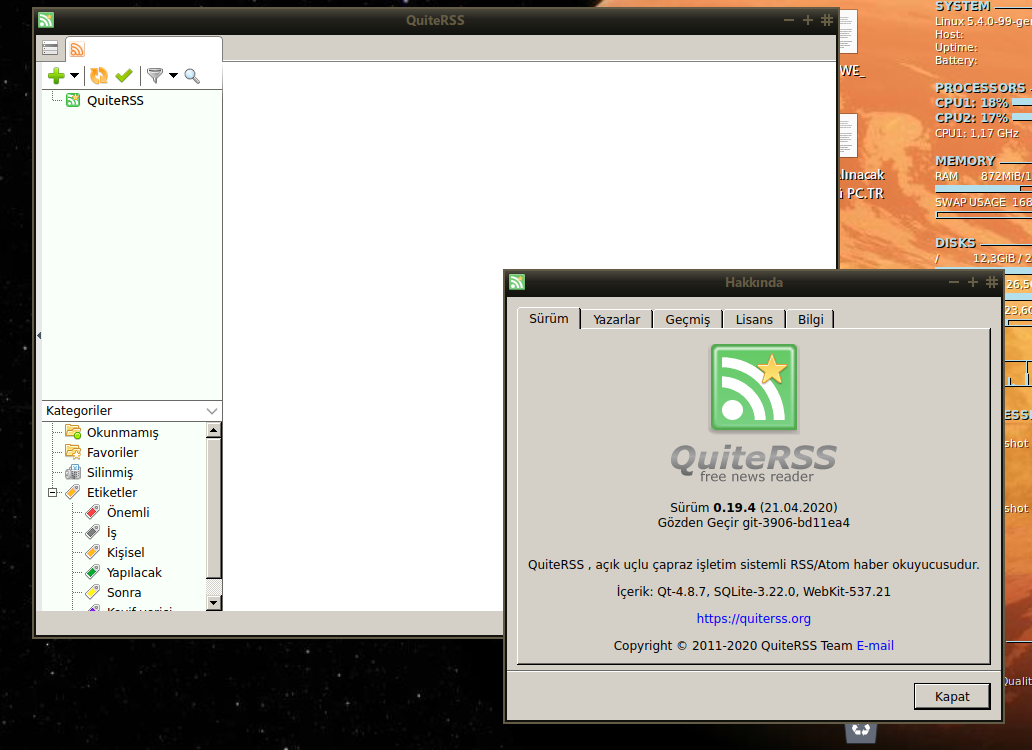Click the categories scrollbar thumb
Screen dimensions: 1032x750
point(213,509)
